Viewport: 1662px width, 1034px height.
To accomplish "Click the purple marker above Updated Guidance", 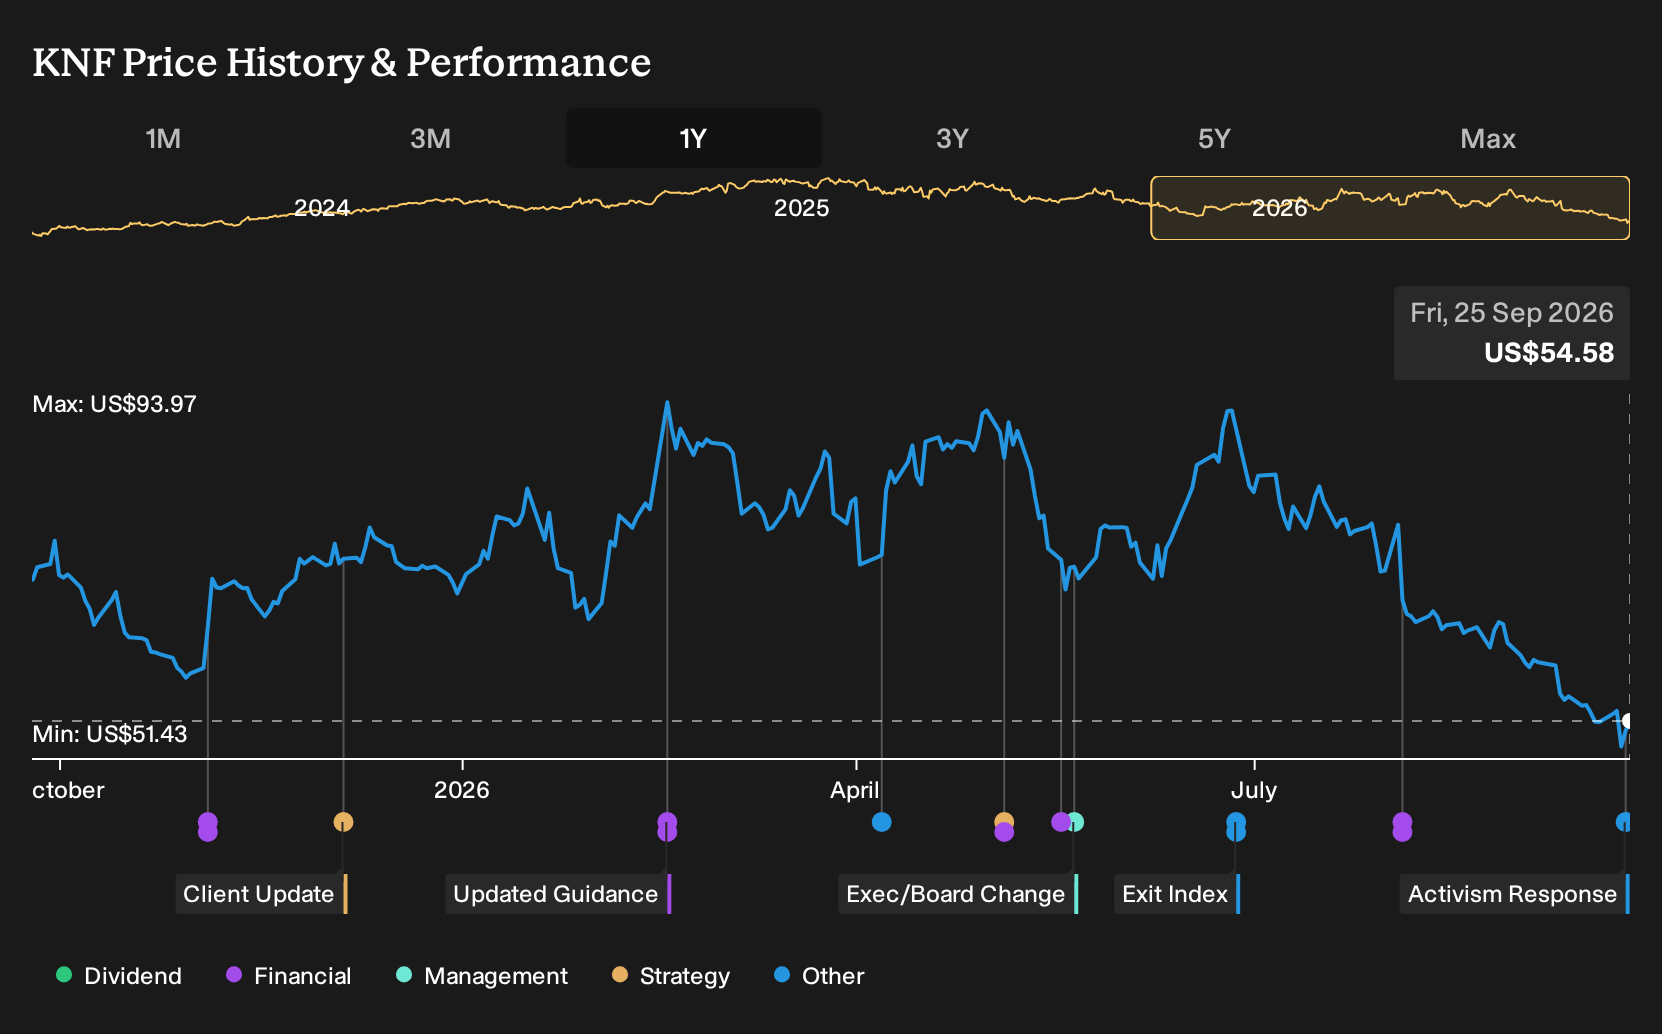I will click(667, 827).
